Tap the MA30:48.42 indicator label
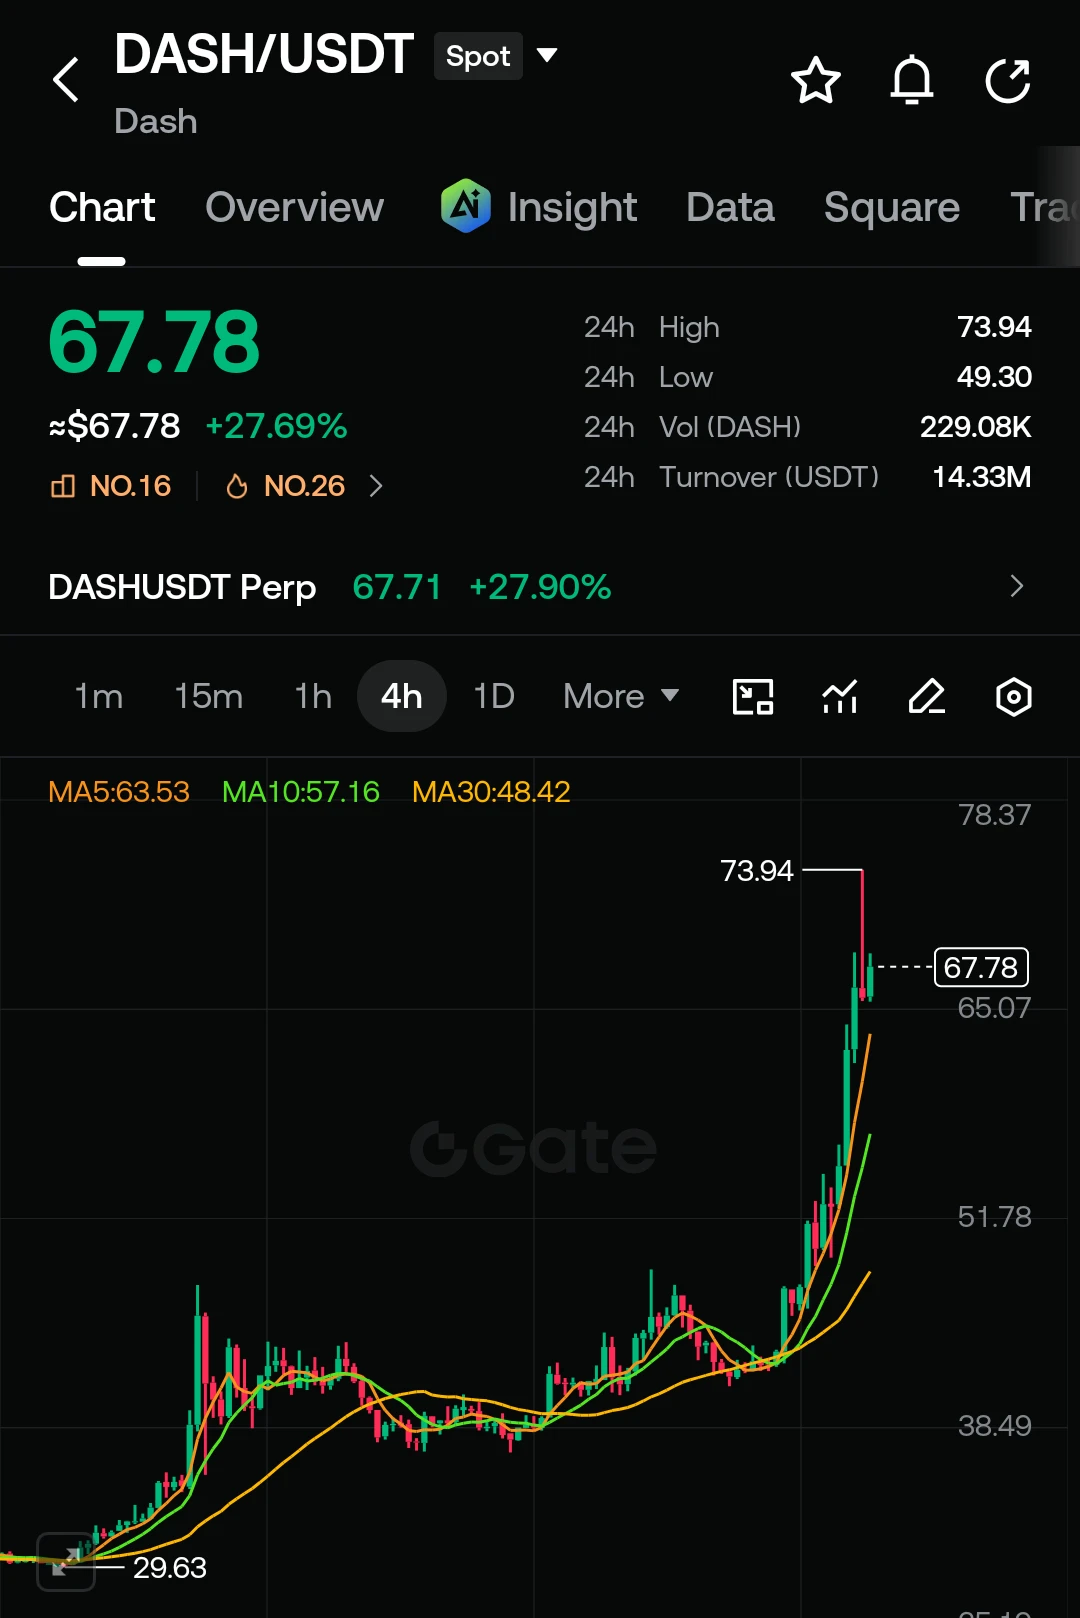 click(x=491, y=792)
